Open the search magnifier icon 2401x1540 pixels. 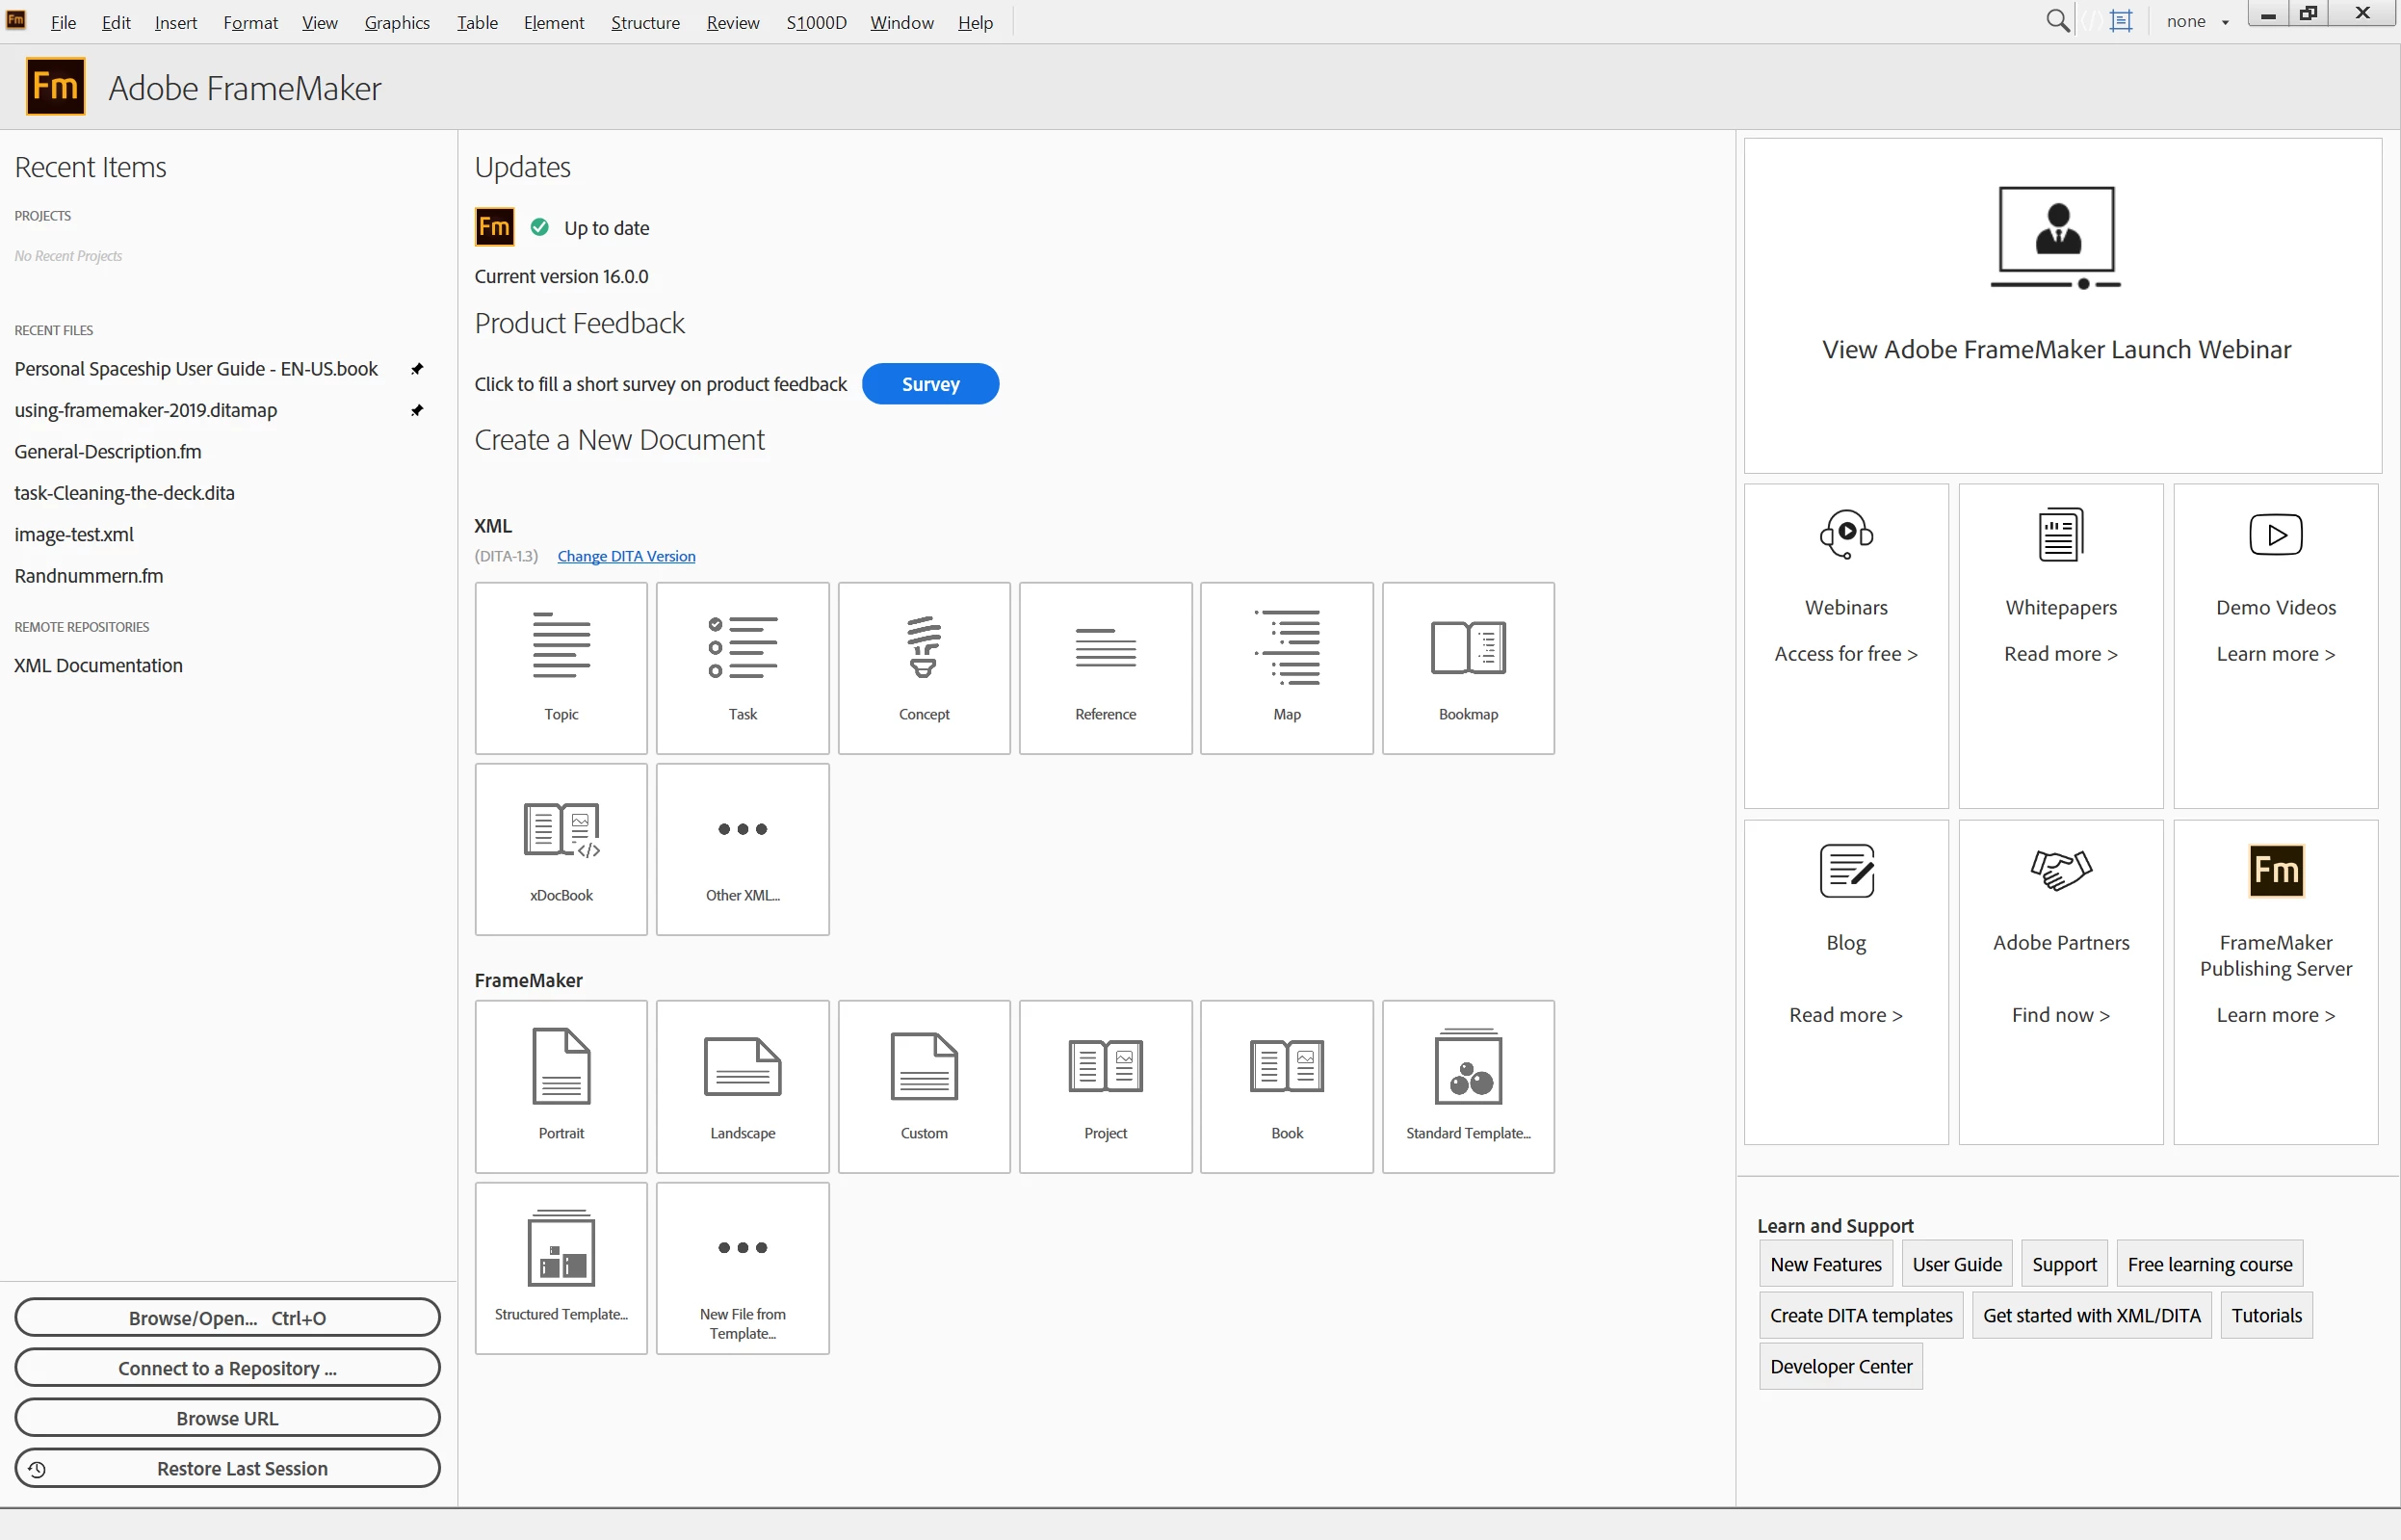click(x=2056, y=21)
